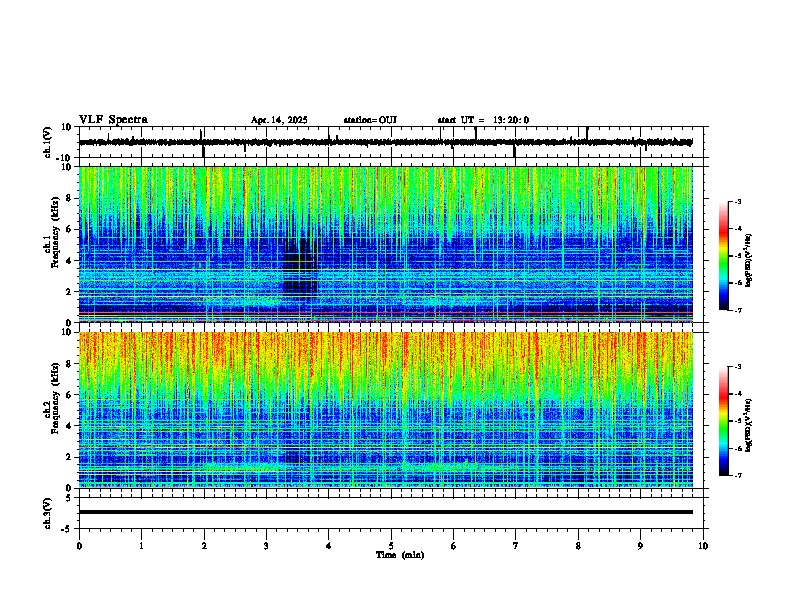Screen dimensions: 792x612
Task: Click the "10" tick on the Time axis
Action: (x=703, y=546)
